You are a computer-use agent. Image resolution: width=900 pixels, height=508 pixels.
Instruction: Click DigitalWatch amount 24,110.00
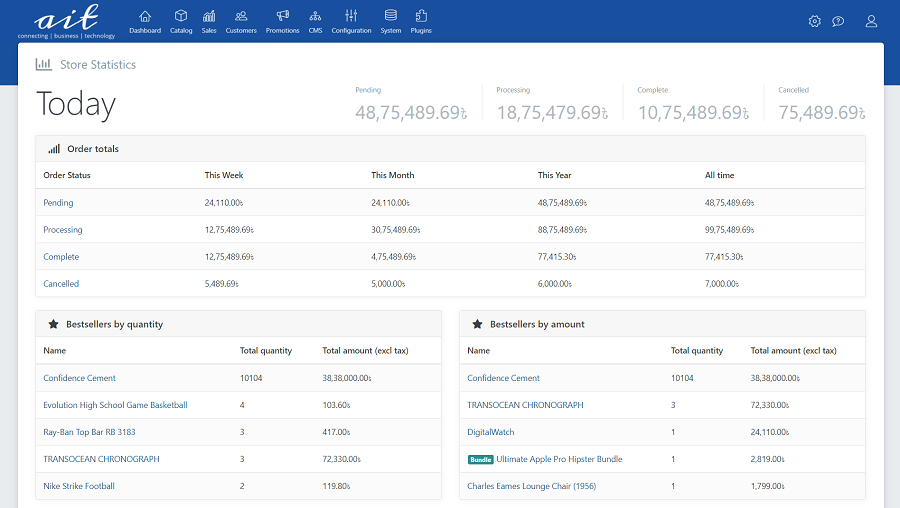click(770, 432)
